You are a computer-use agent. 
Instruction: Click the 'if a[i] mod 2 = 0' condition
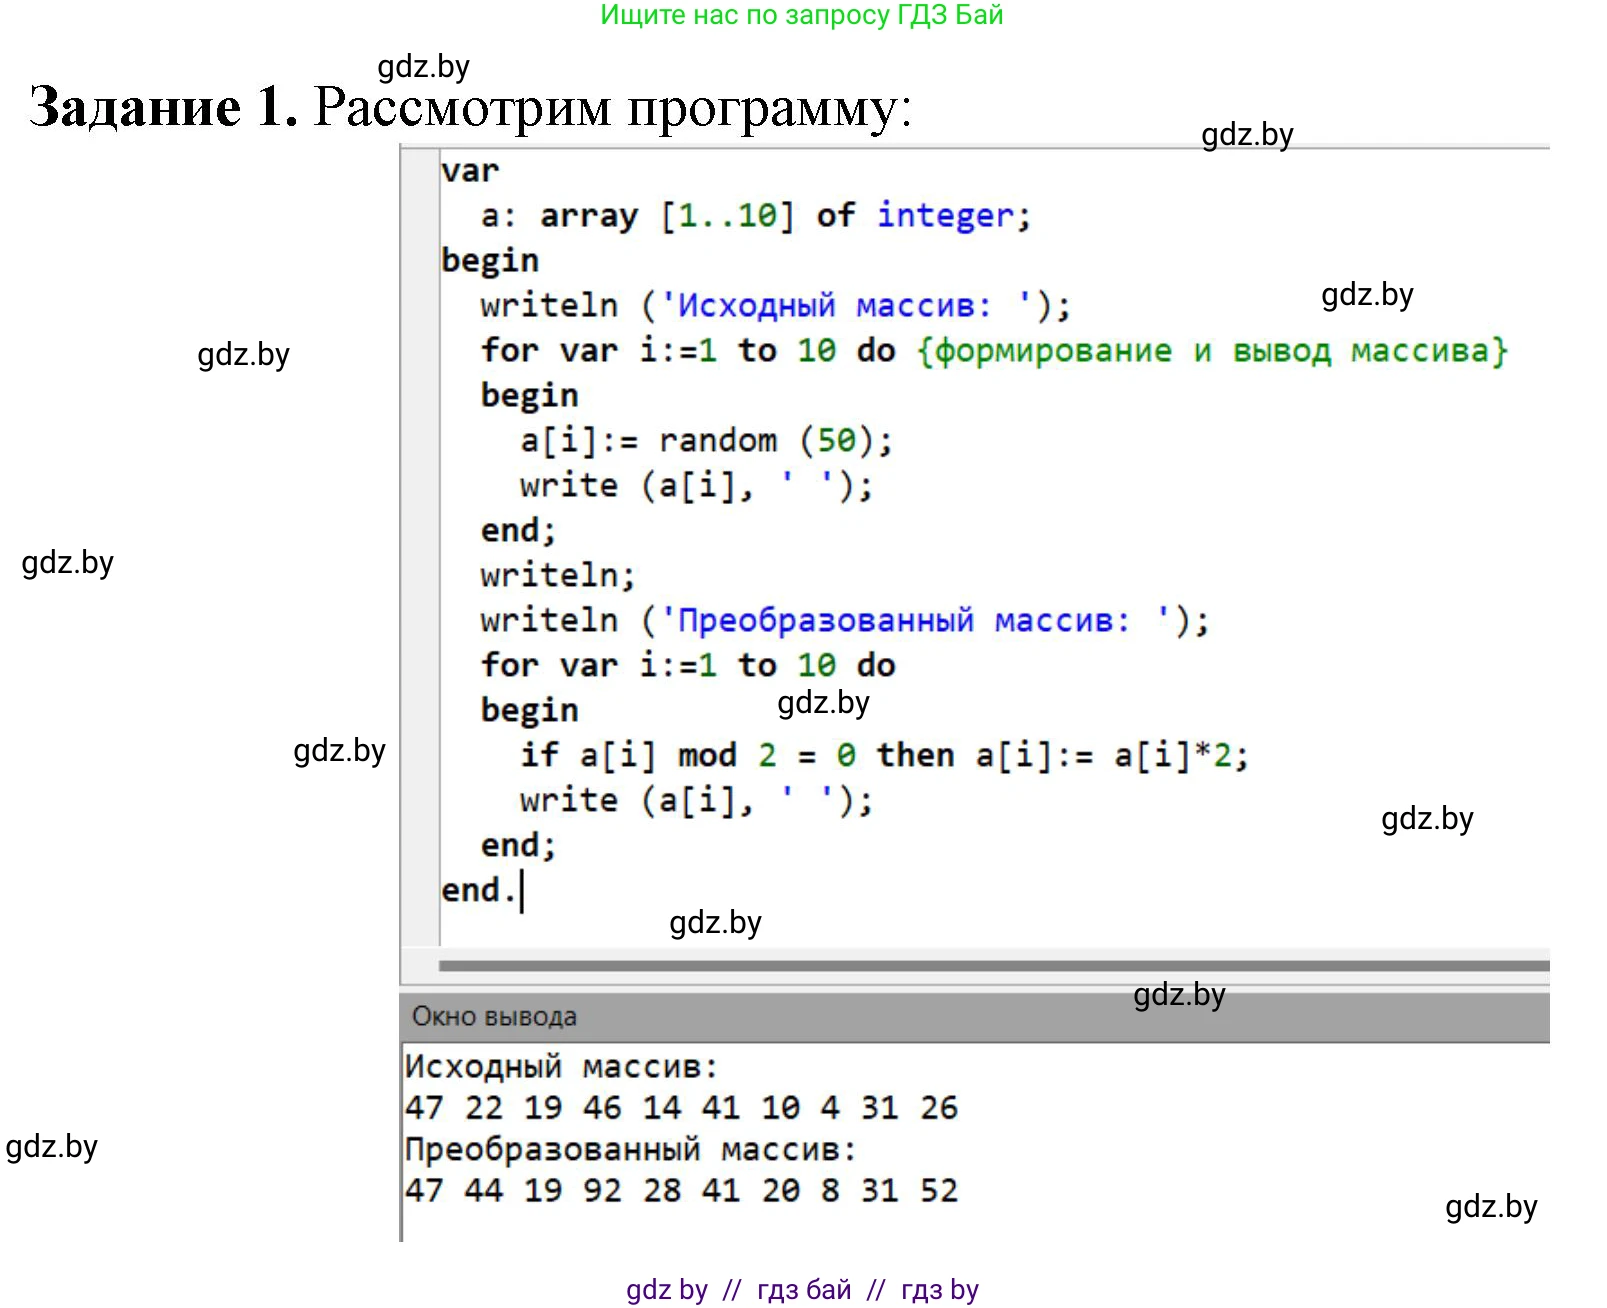click(687, 756)
